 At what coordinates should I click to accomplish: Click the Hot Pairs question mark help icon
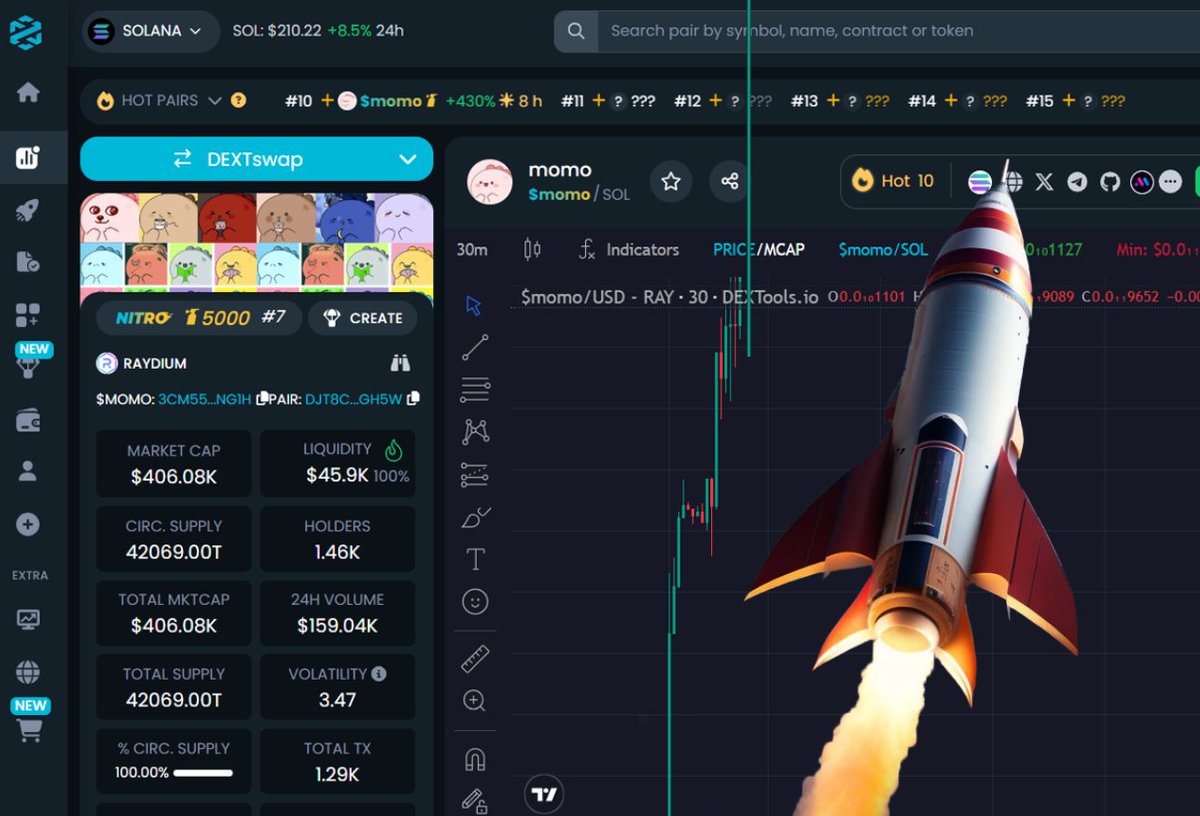238,100
